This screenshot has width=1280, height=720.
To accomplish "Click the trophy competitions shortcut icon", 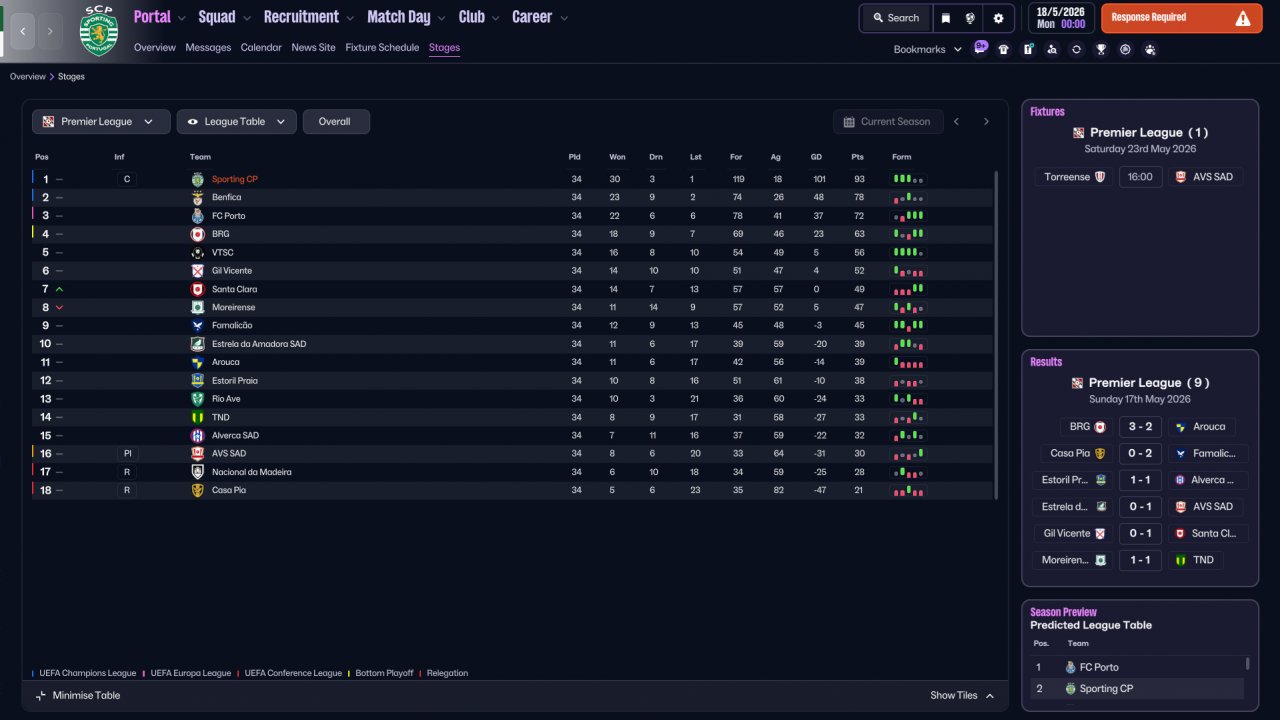I will coord(1101,49).
